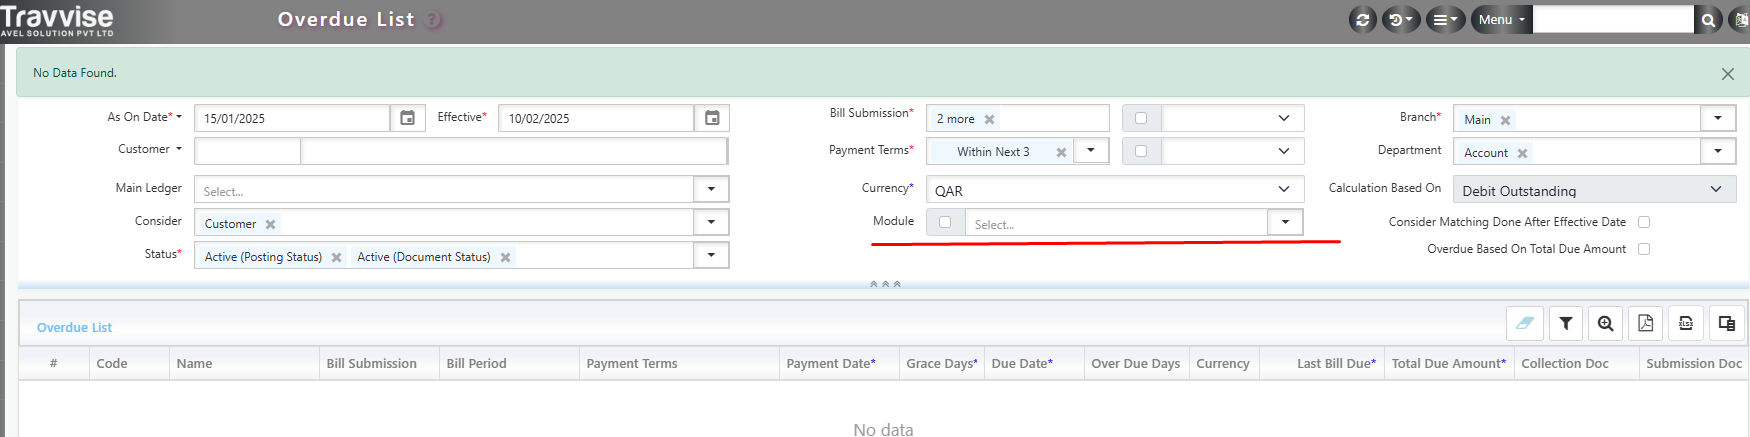The image size is (1750, 437).
Task: Click the funnel filter icon
Action: [1566, 323]
